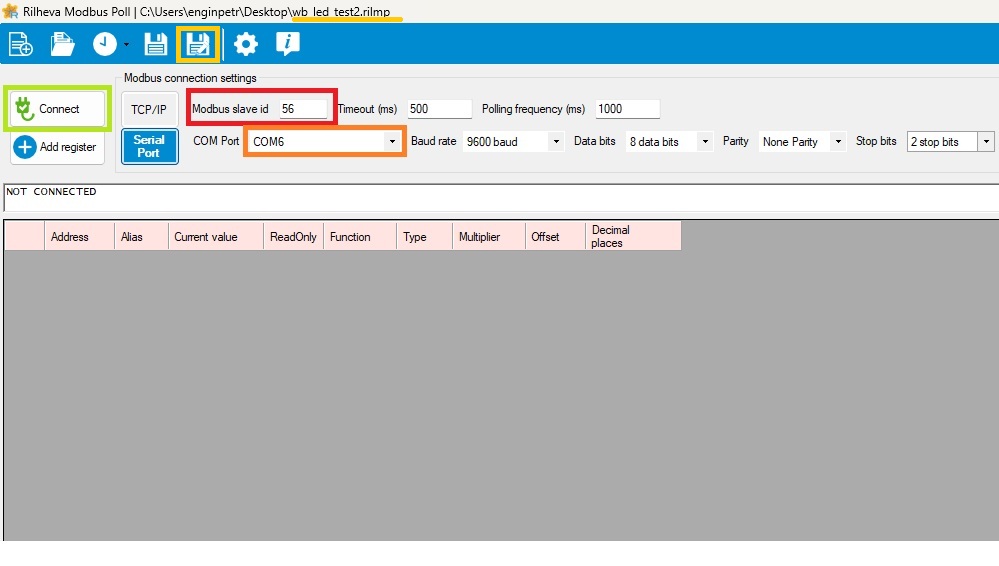Image resolution: width=999 pixels, height=566 pixels.
Task: Save the file with floppy icon
Action: click(x=156, y=44)
